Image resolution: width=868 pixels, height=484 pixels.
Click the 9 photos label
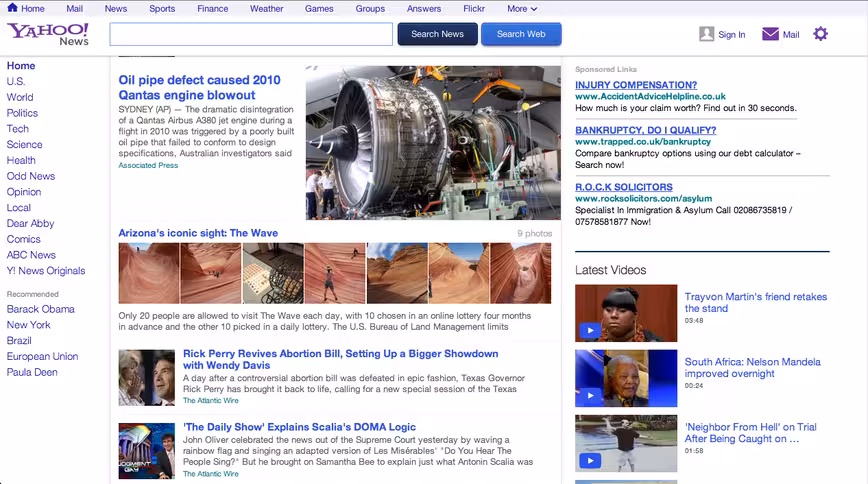[x=535, y=234]
